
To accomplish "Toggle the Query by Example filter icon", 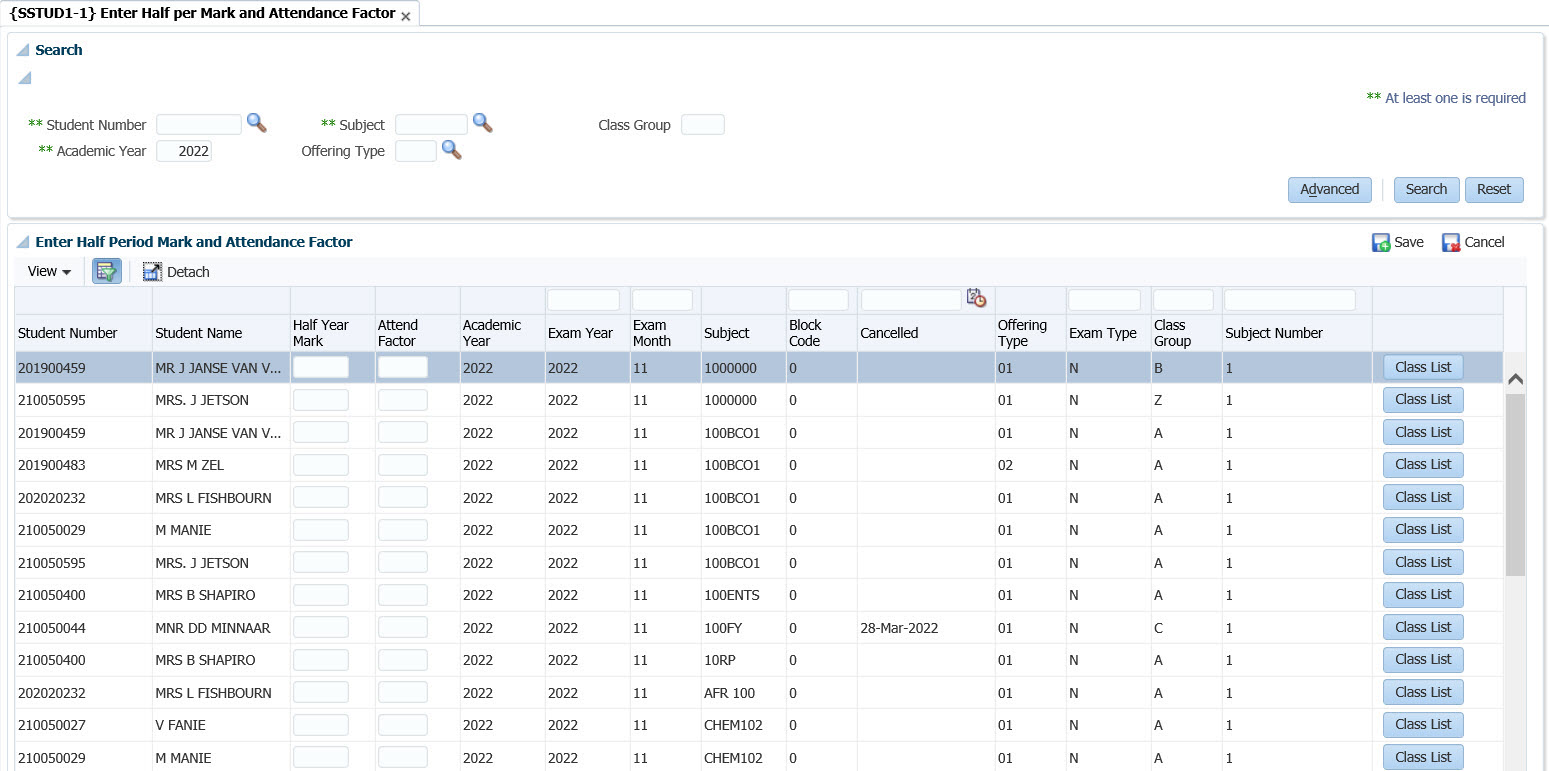I will tap(107, 271).
